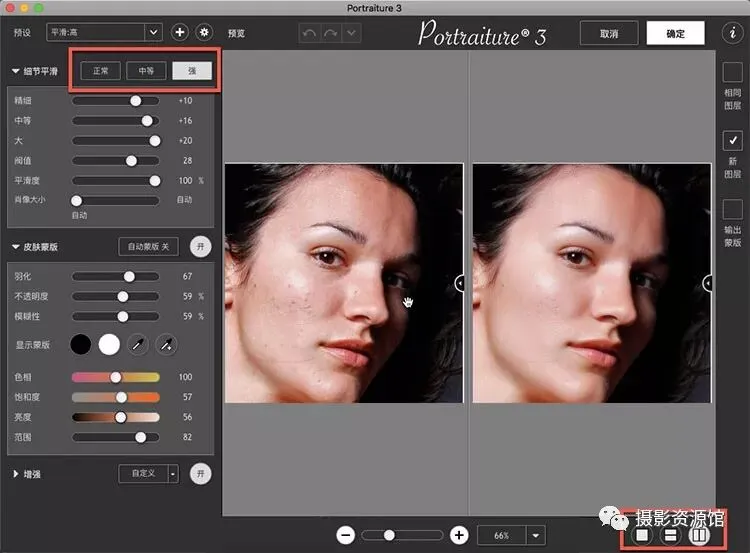Viewport: 750px width, 553px height.
Task: Click the 中等 detail slider handle
Action: pos(147,121)
